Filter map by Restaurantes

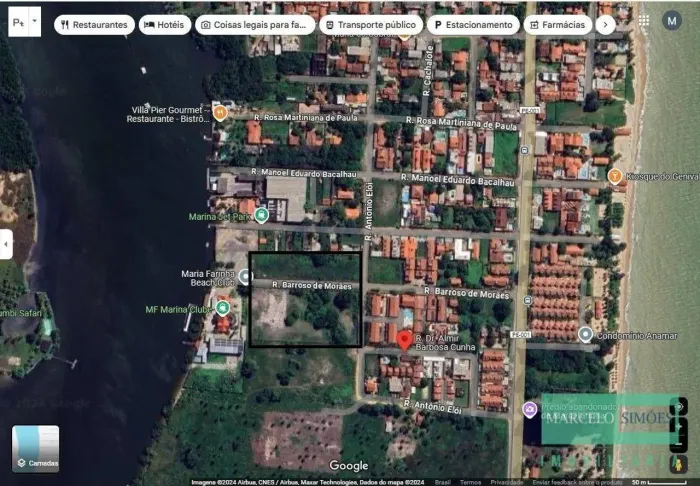coord(94,25)
